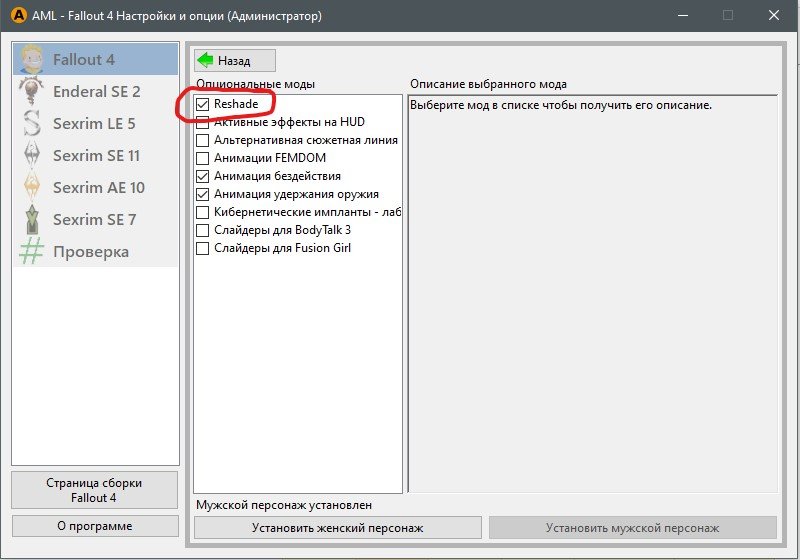Image resolution: width=800 pixels, height=560 pixels.
Task: Enable Альтернативная сюжетная линия checkbox
Action: (x=203, y=140)
